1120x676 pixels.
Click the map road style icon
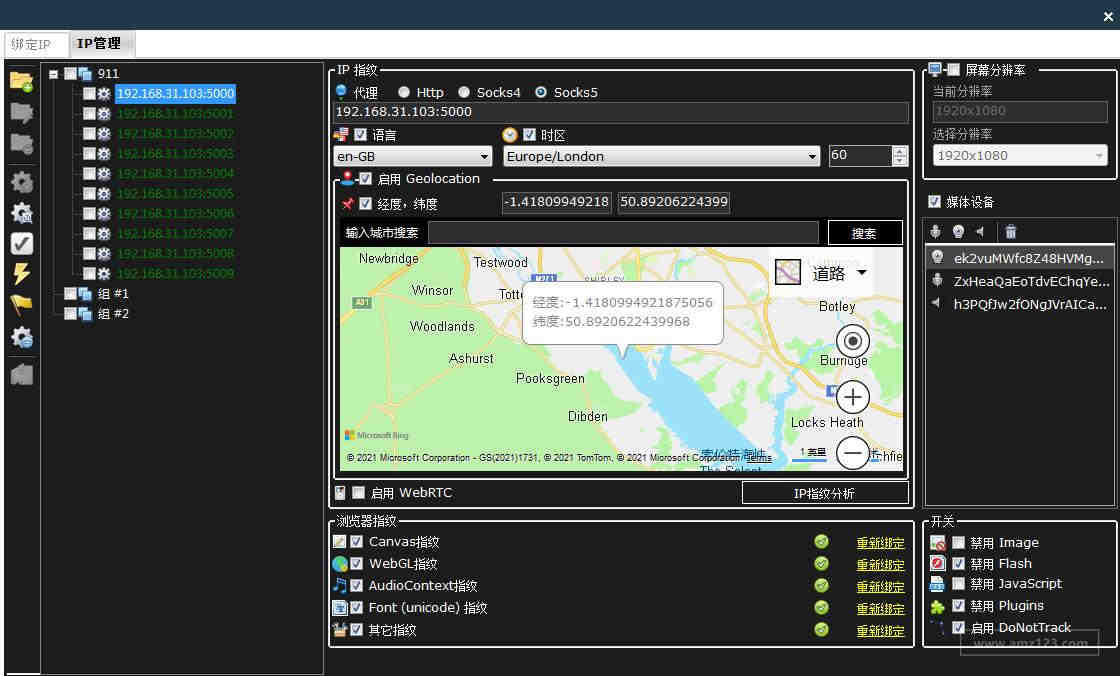(x=788, y=272)
